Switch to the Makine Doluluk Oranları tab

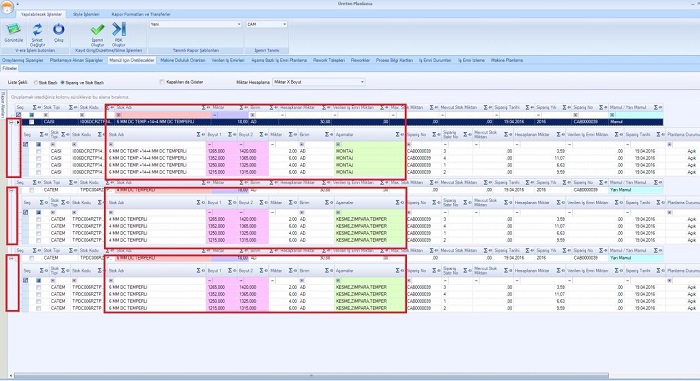(x=183, y=60)
